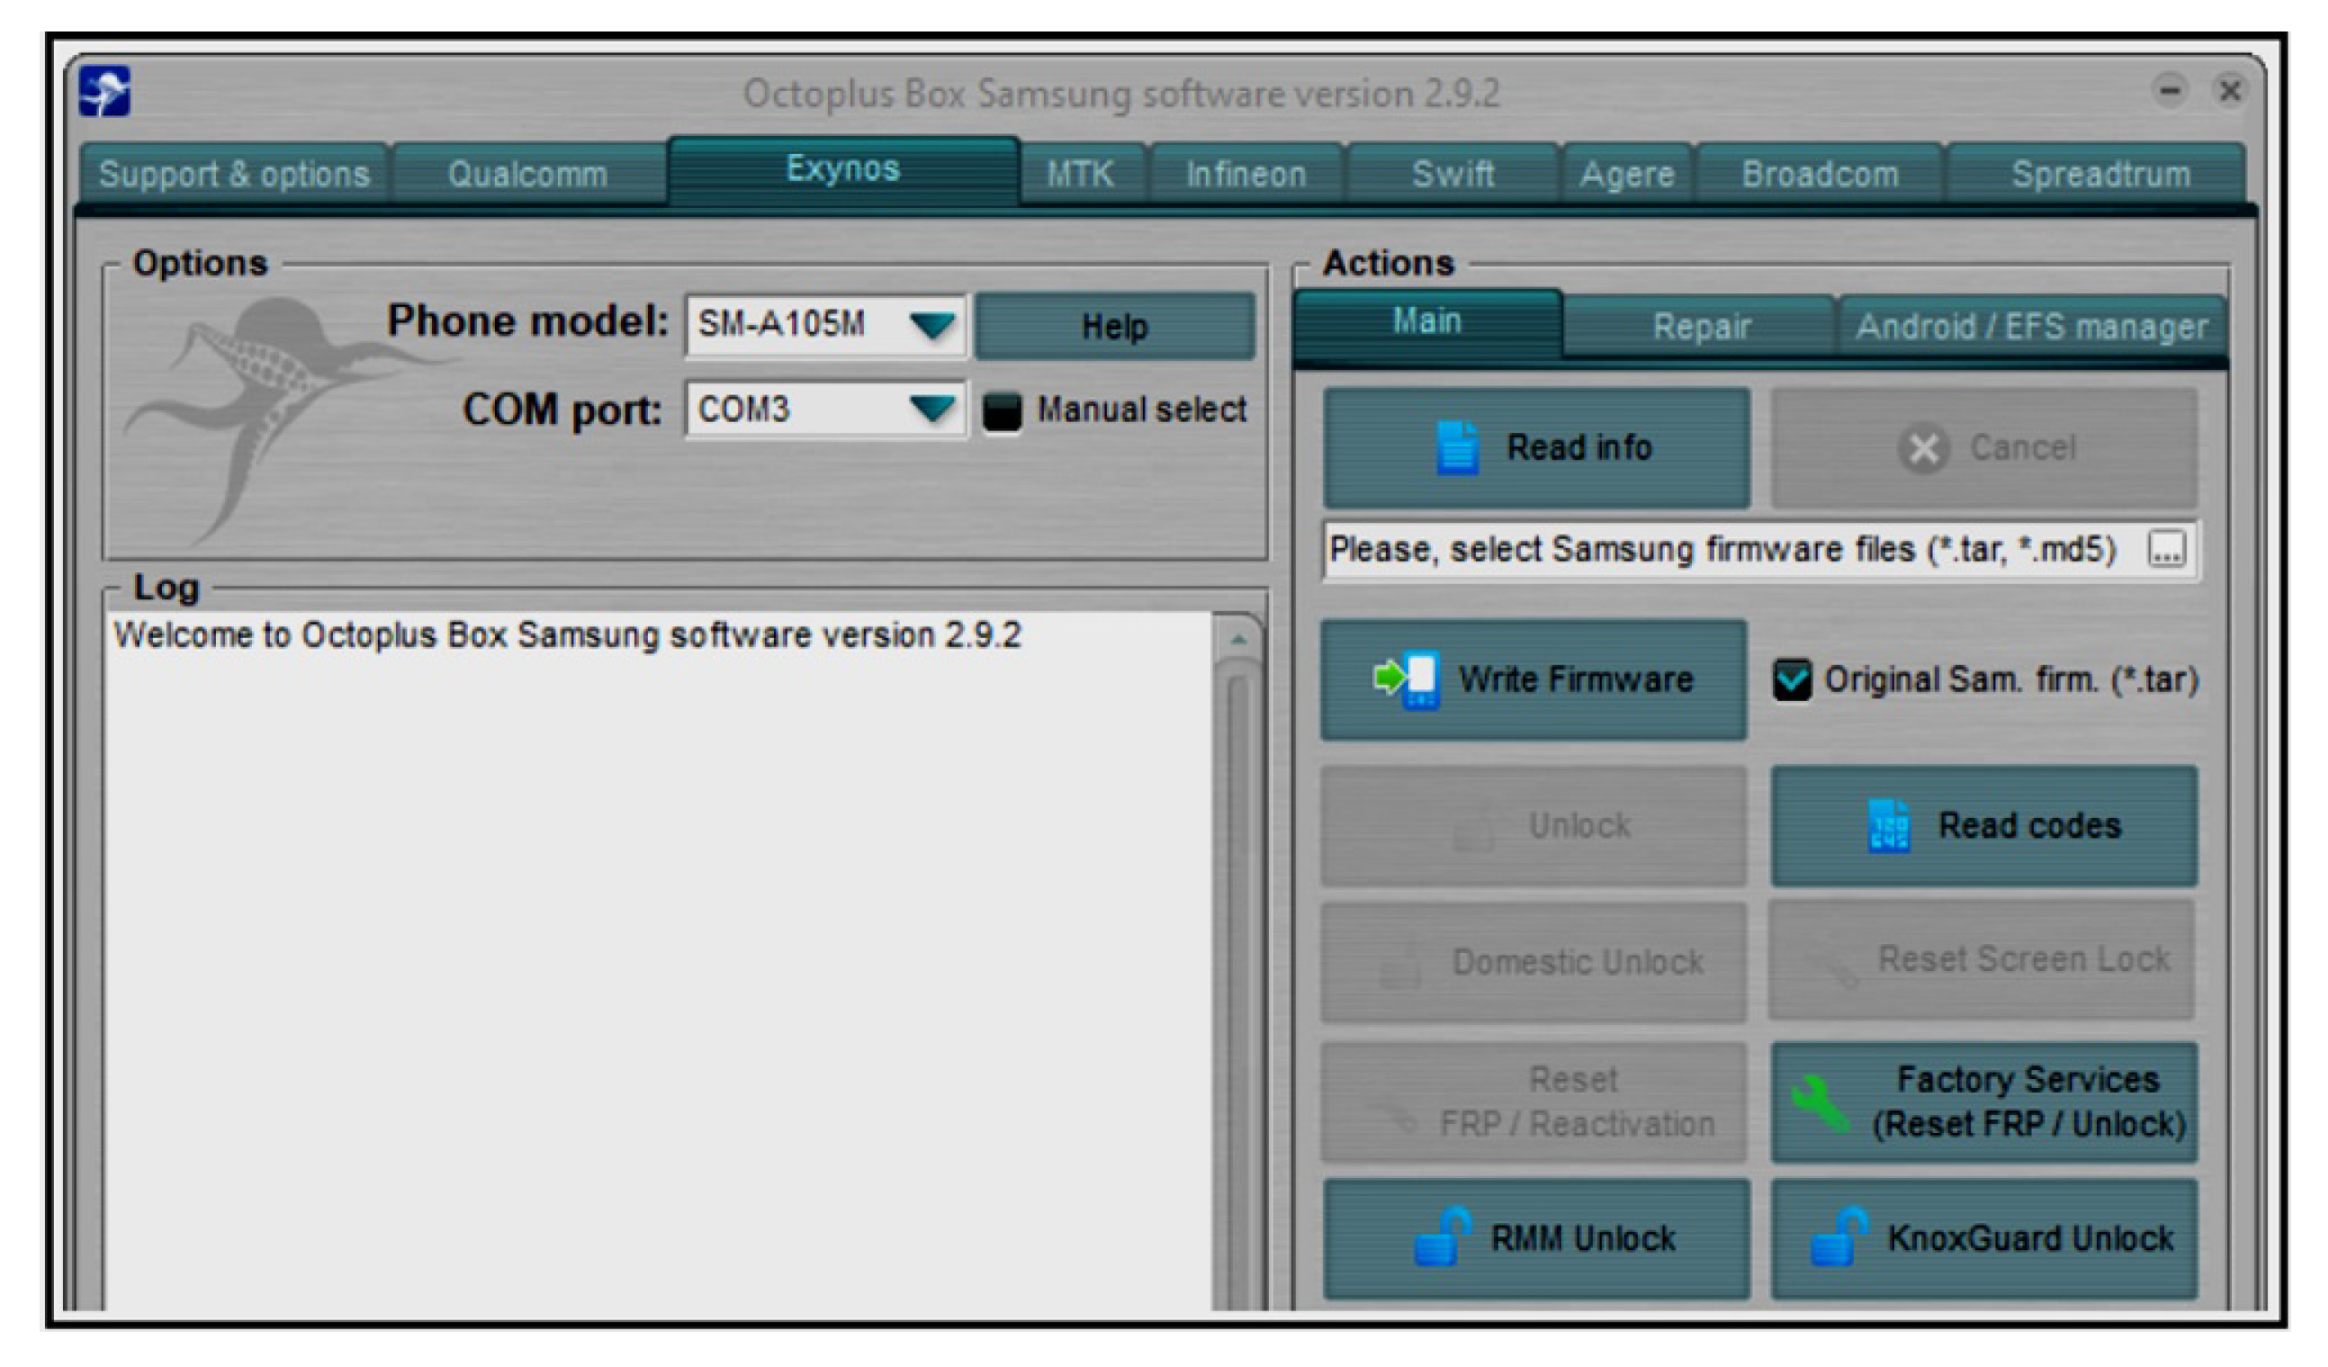Click the RMM Unlock button
This screenshot has width=2328, height=1367.
point(1537,1239)
